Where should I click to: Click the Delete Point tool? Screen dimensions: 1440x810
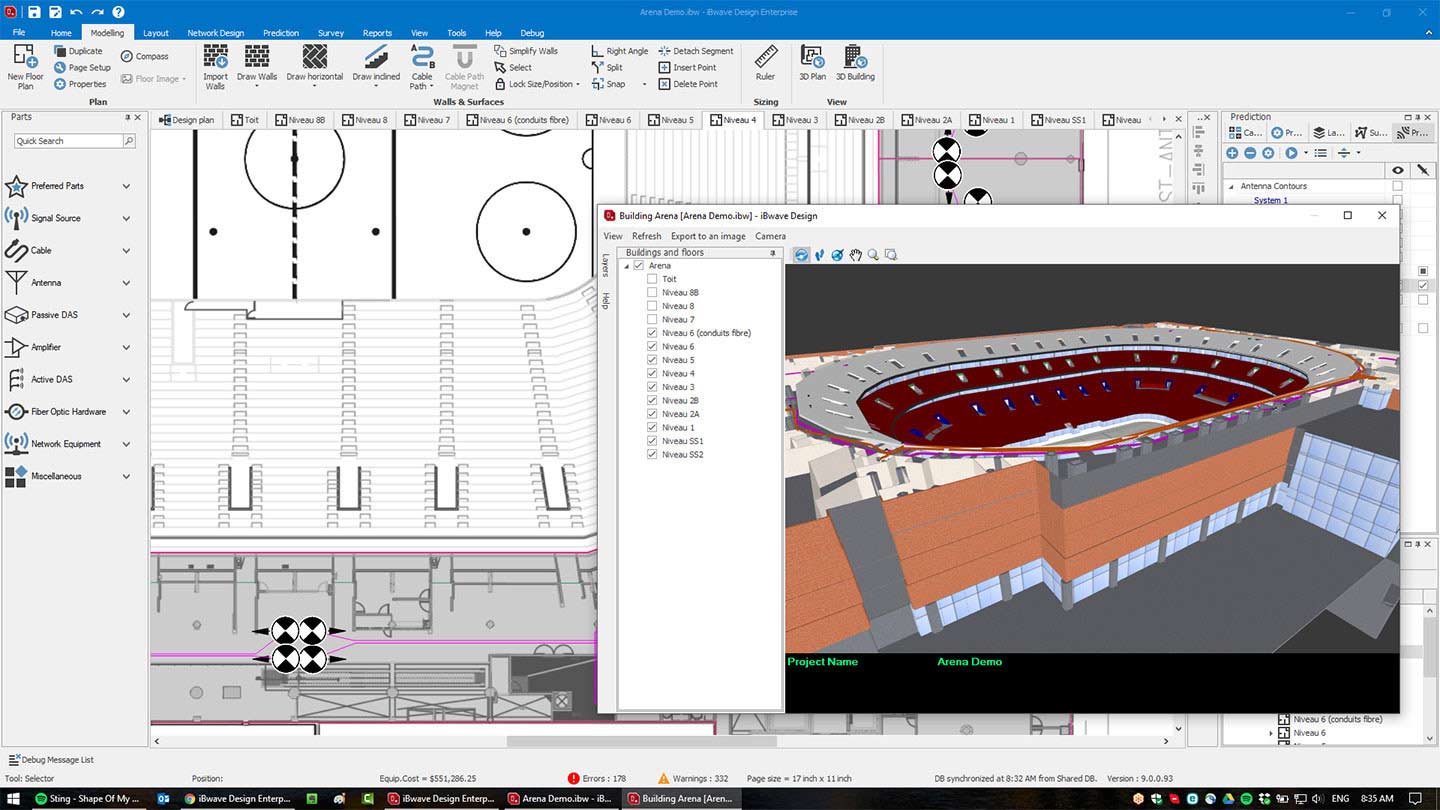coord(688,84)
